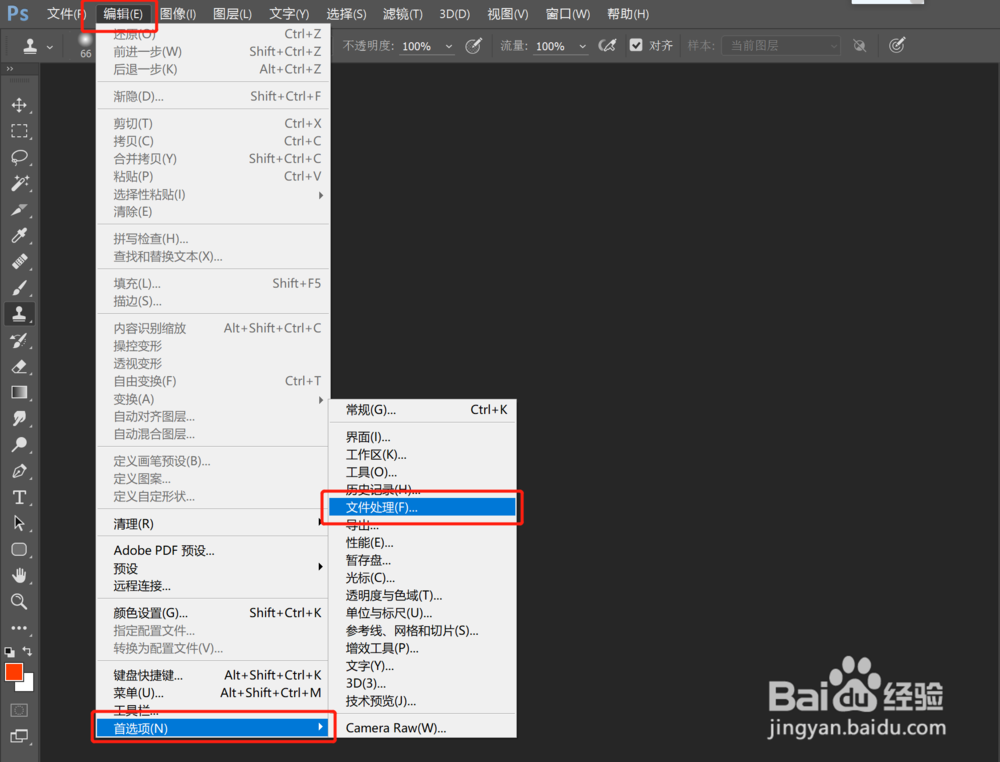Select the Eraser tool
This screenshot has height=762, width=1000.
coord(22,366)
